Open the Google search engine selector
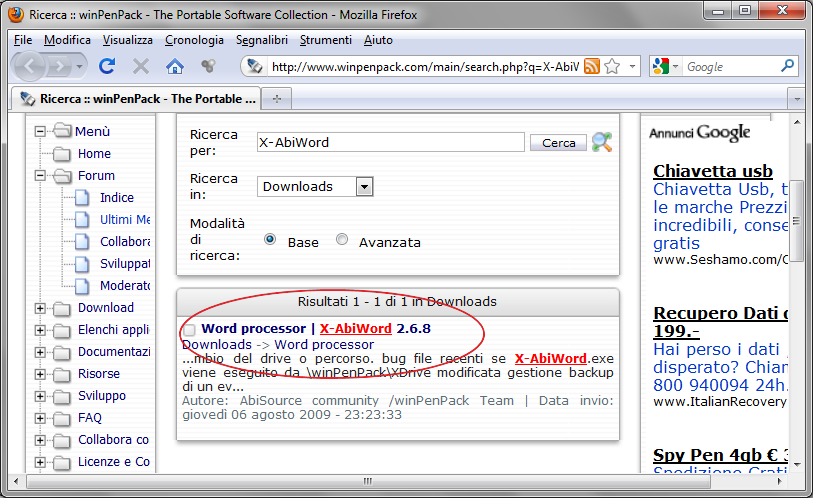This screenshot has width=813, height=498. click(x=665, y=66)
